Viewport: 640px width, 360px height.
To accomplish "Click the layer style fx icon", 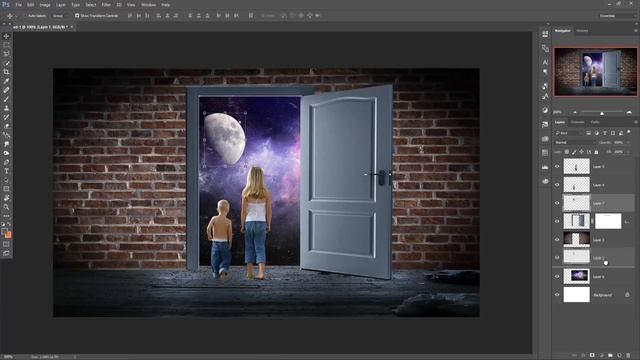I will click(x=583, y=356).
